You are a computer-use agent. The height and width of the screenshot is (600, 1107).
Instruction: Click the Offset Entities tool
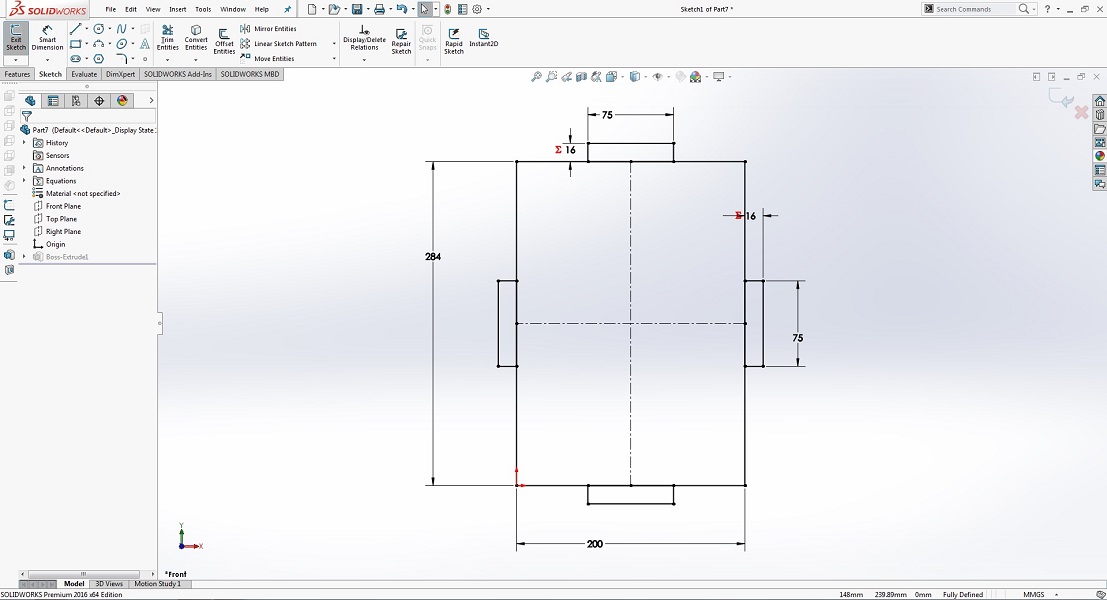[224, 41]
